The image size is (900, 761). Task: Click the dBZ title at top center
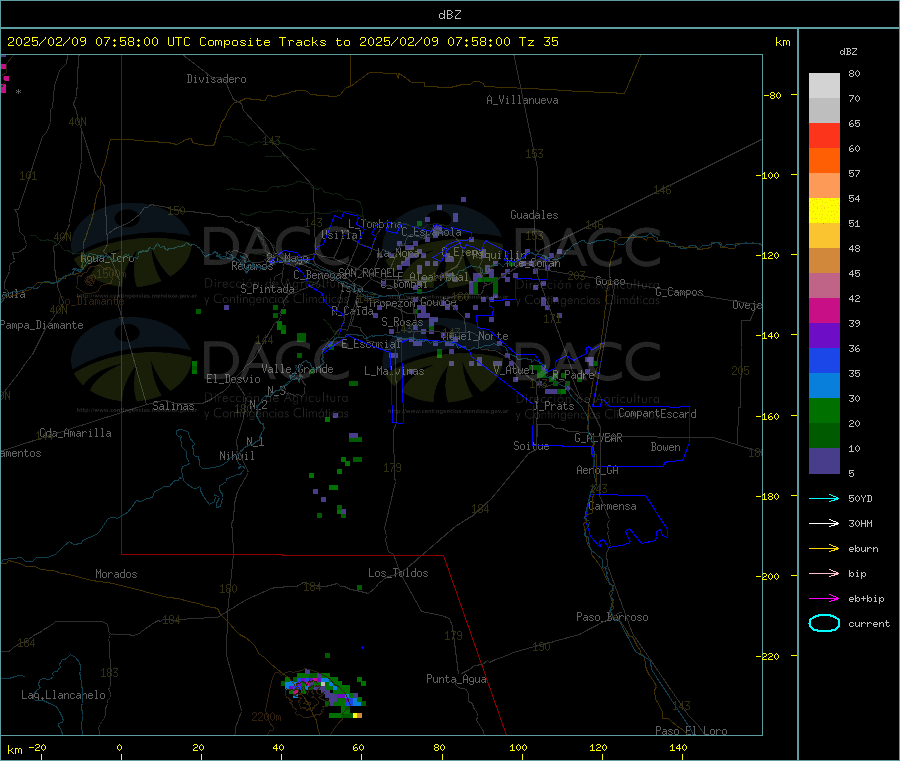[x=449, y=15]
